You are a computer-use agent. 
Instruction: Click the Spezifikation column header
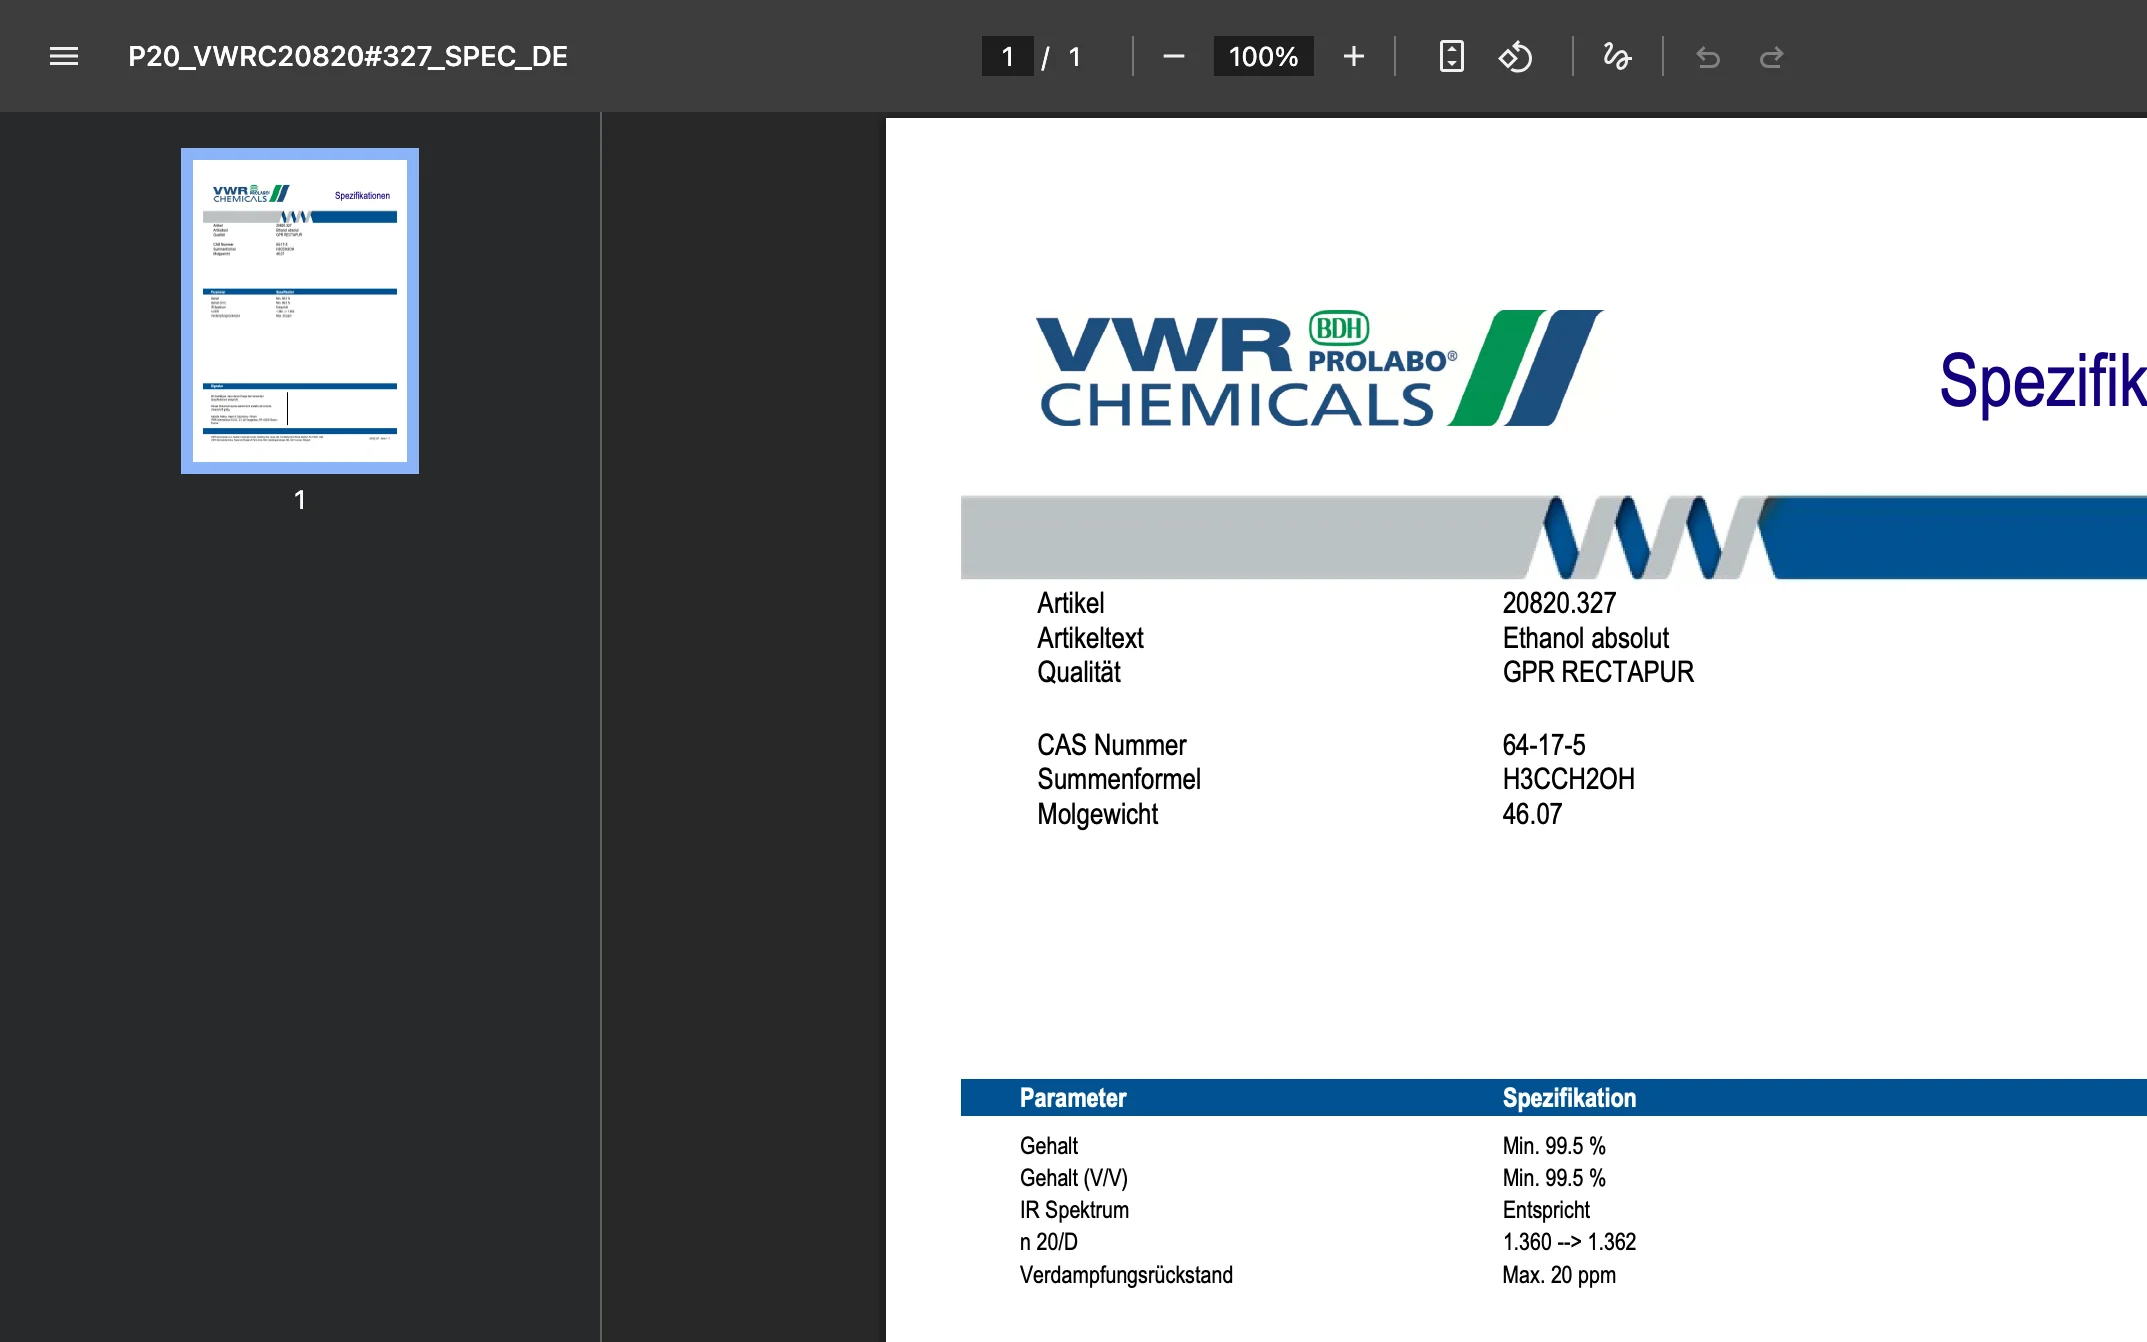click(1569, 1098)
